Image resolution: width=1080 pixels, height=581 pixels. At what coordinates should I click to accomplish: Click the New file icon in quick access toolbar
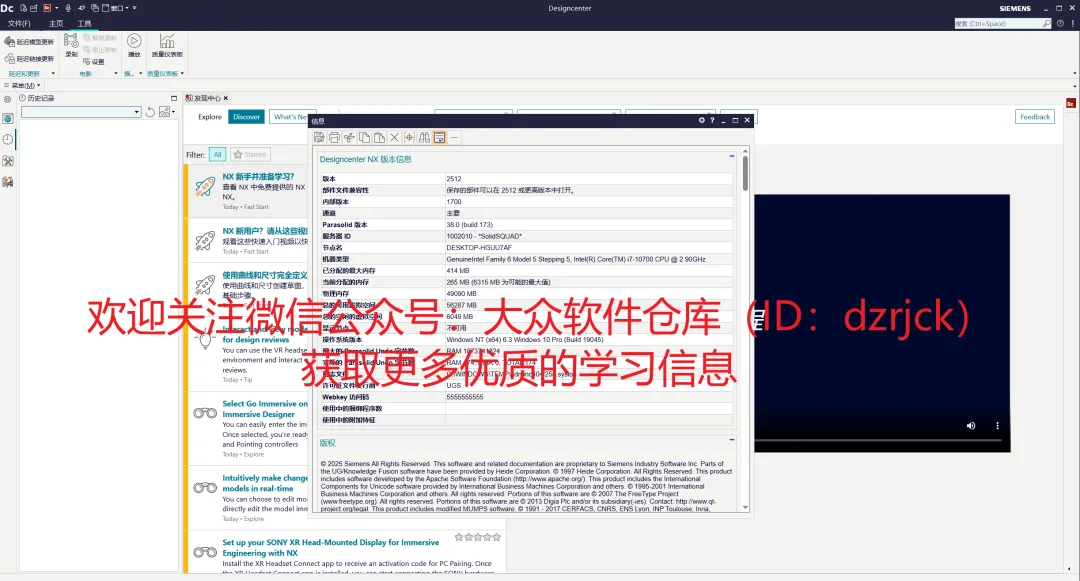click(x=23, y=8)
